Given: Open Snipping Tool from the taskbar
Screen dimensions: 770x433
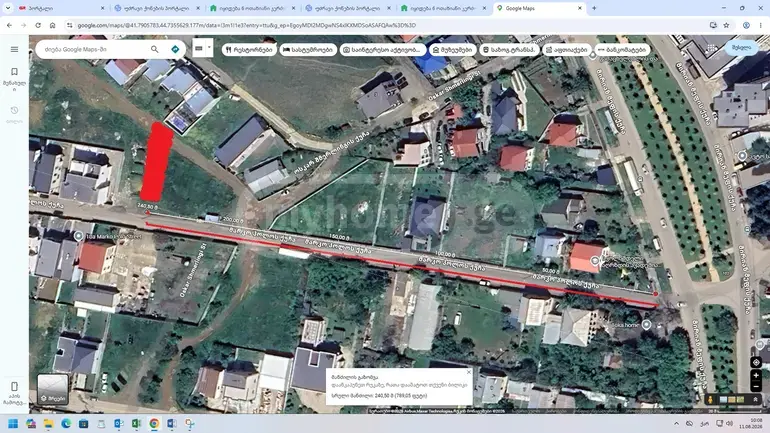Looking at the screenshot, I should click(x=190, y=423).
